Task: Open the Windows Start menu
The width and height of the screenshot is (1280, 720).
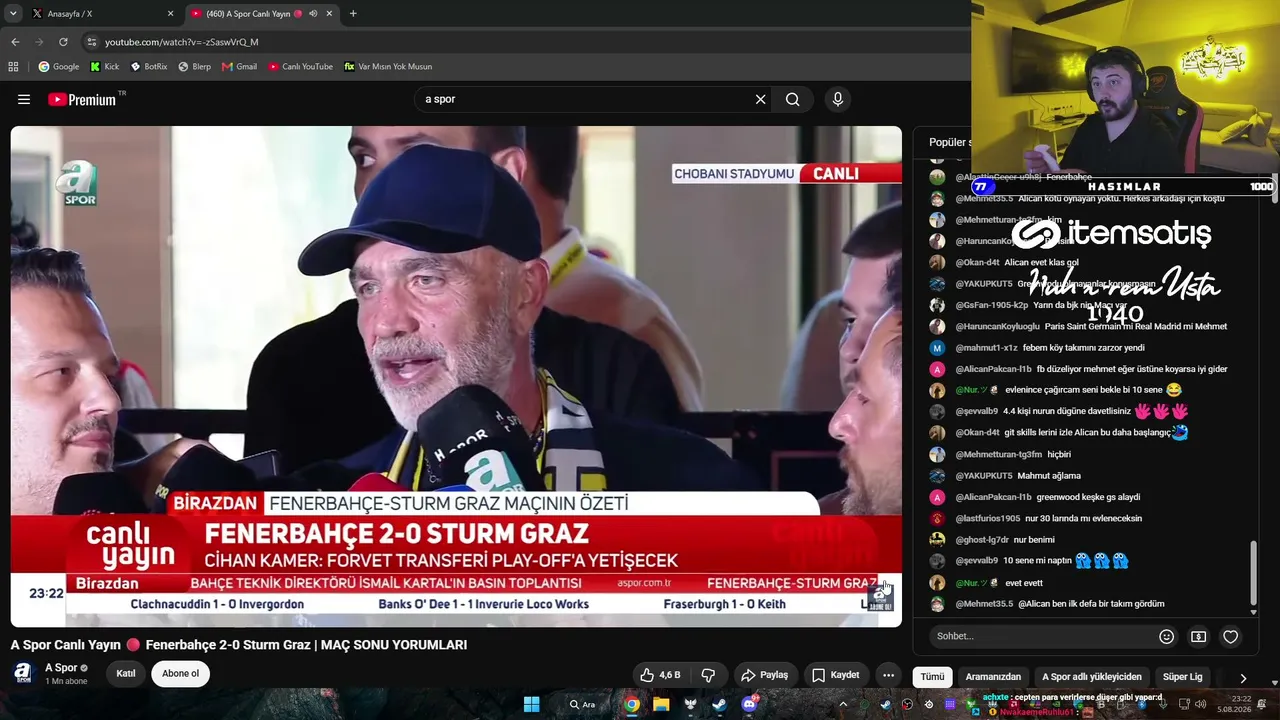Action: (531, 704)
